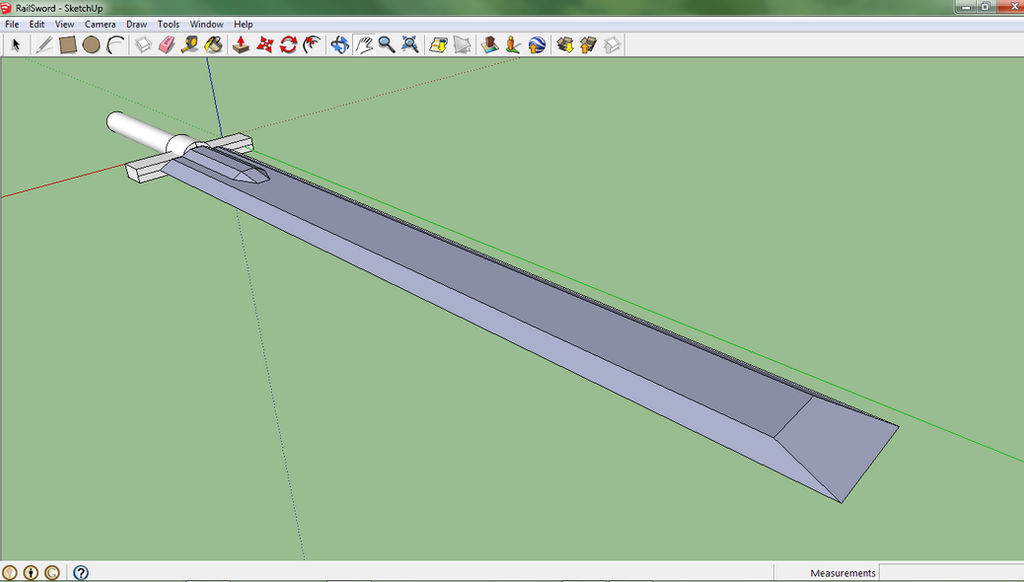Click the first circular status bar icon
Viewport: 1024px width, 582px height.
pos(9,573)
